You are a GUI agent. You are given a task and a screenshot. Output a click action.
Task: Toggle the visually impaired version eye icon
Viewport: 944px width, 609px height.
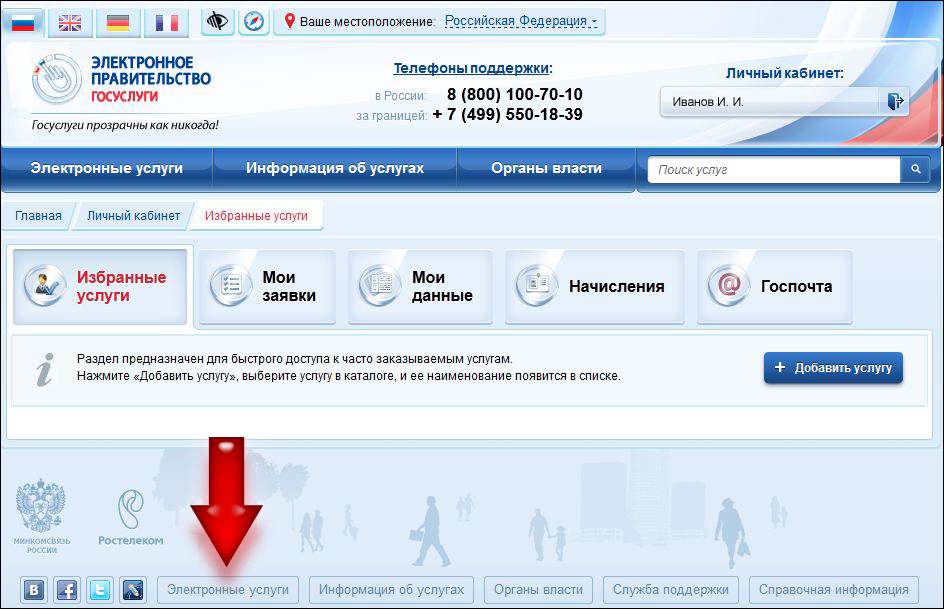(x=219, y=21)
